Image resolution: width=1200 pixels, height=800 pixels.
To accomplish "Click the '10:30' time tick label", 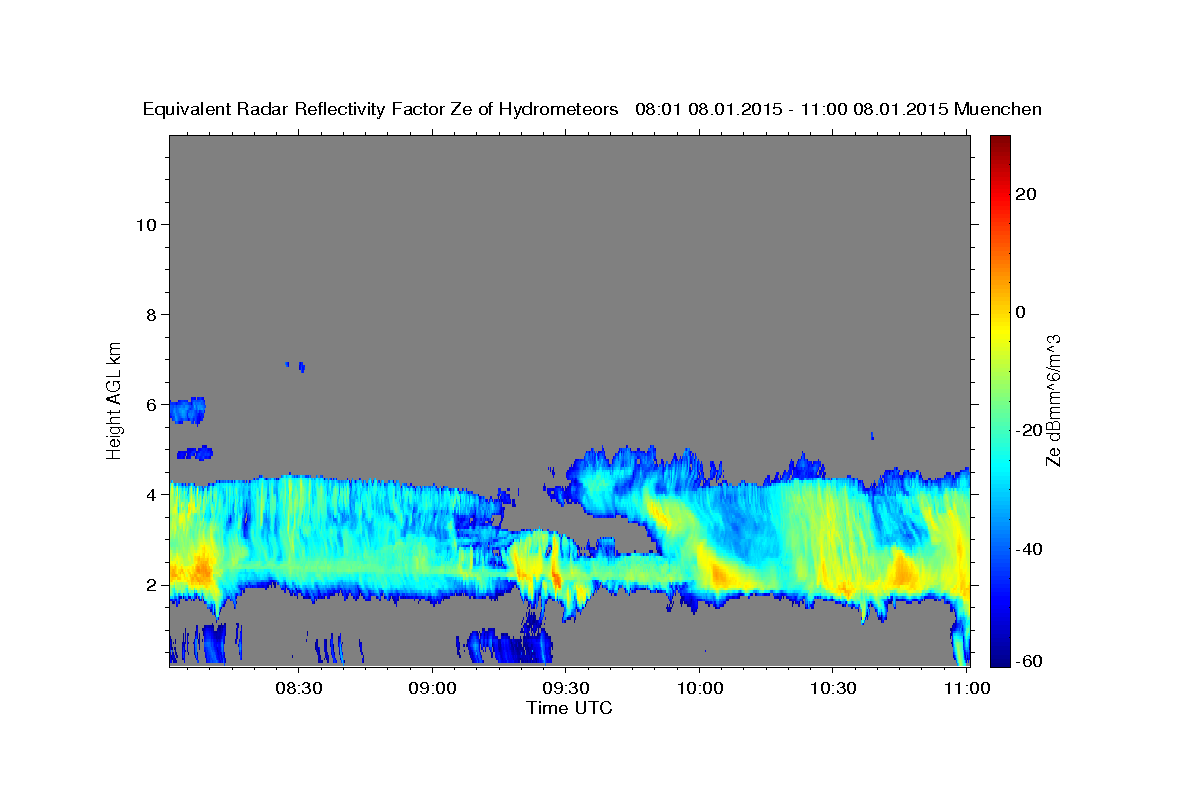I will coord(833,688).
